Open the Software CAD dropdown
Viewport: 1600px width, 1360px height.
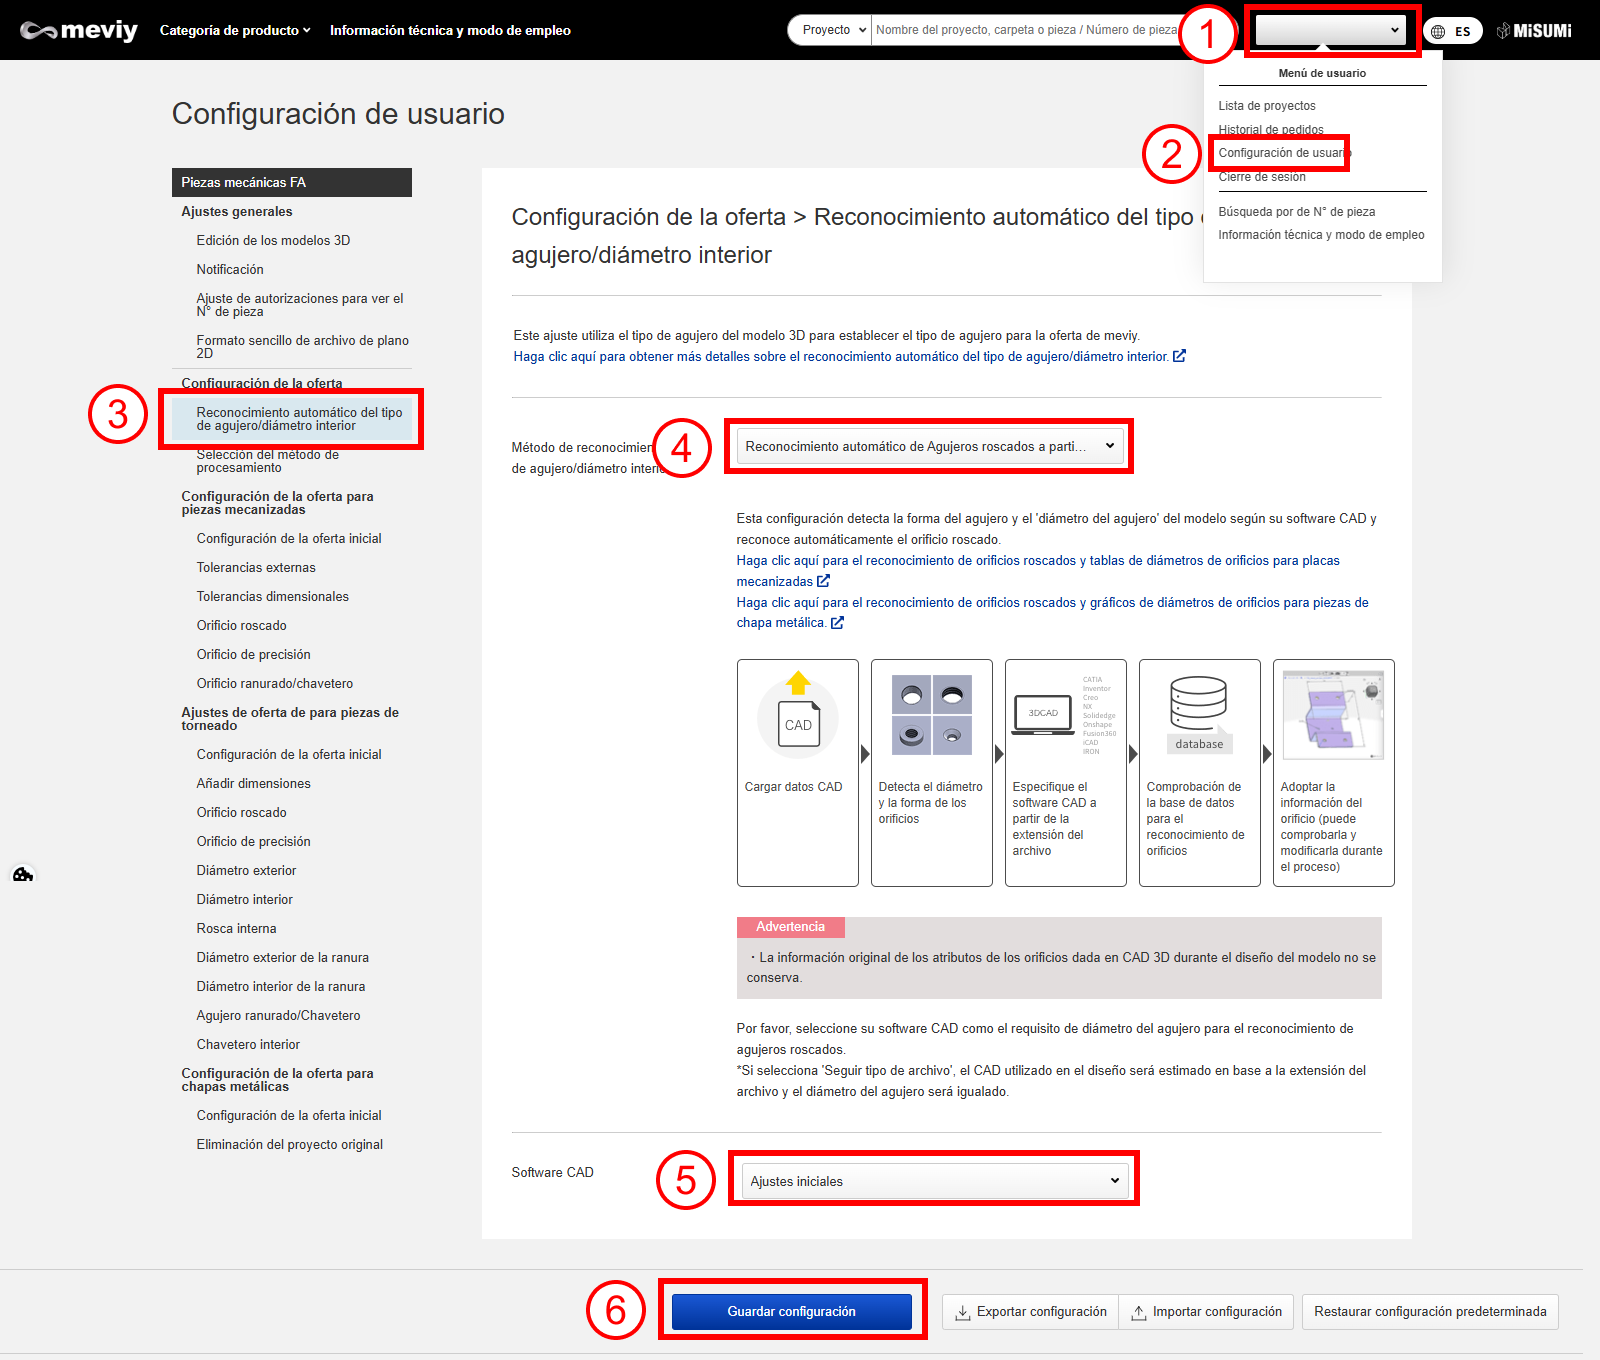pos(934,1181)
